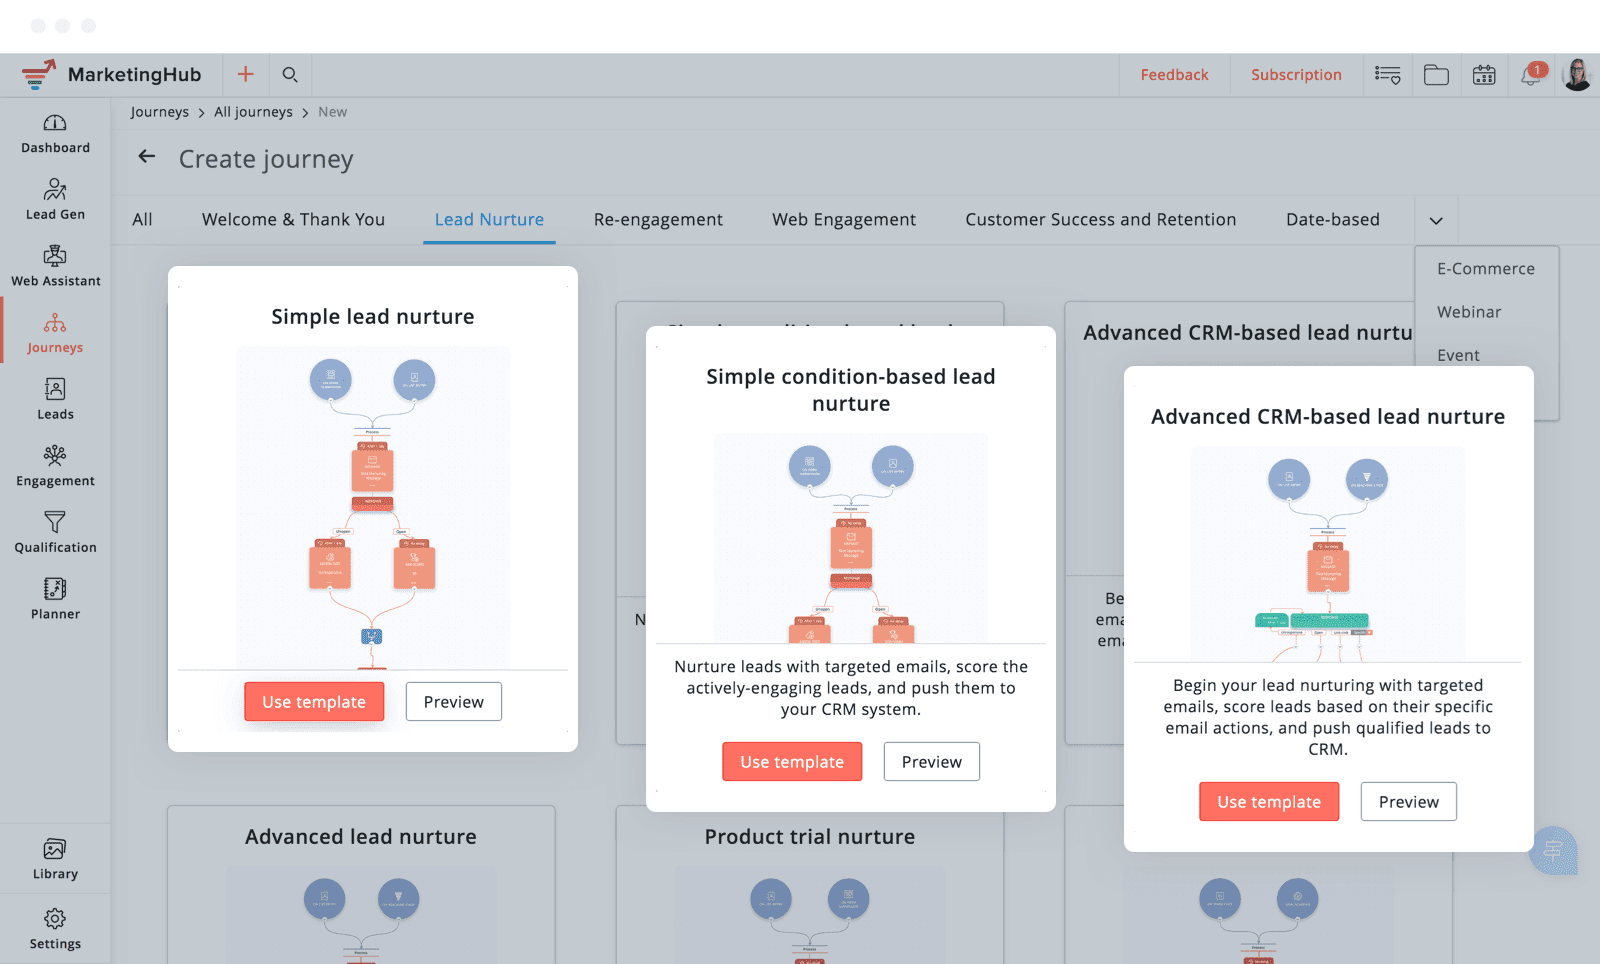The image size is (1600, 964).
Task: Choose Event from category dropdown
Action: [x=1458, y=355]
